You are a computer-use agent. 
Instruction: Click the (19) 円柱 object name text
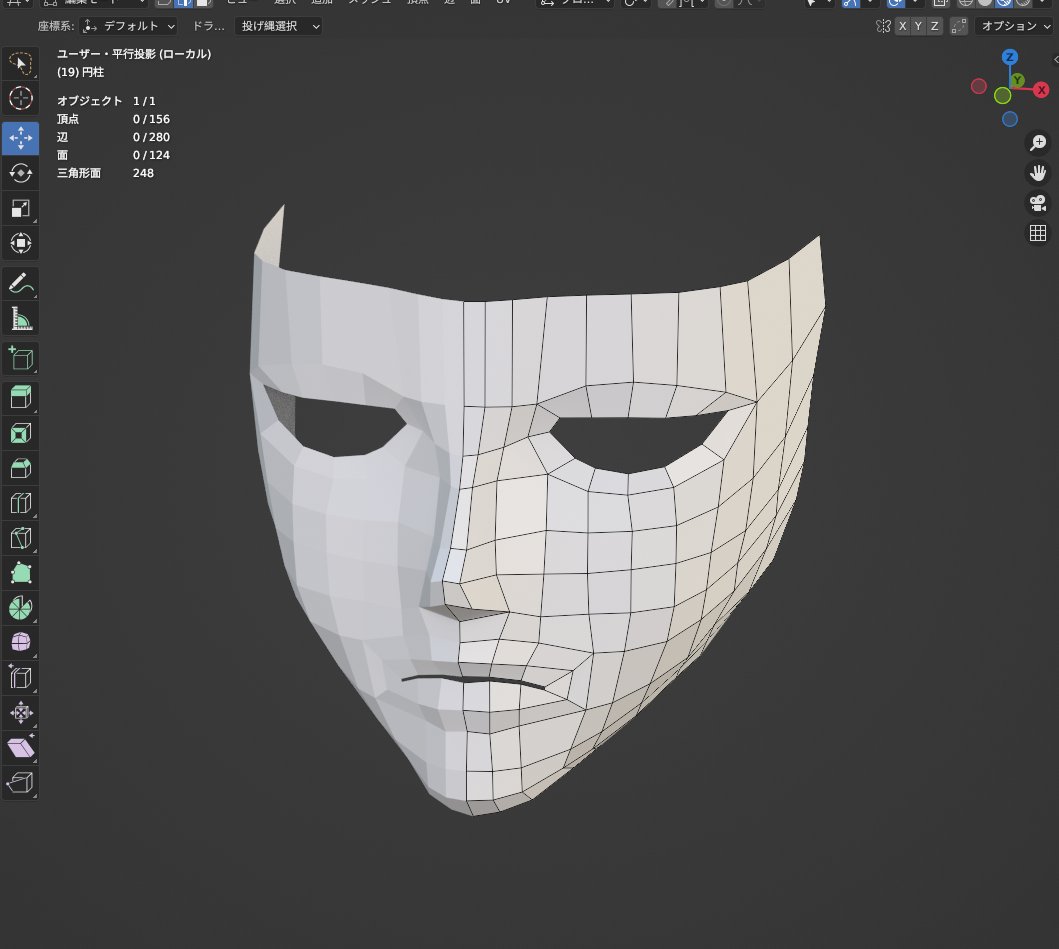pyautogui.click(x=80, y=72)
